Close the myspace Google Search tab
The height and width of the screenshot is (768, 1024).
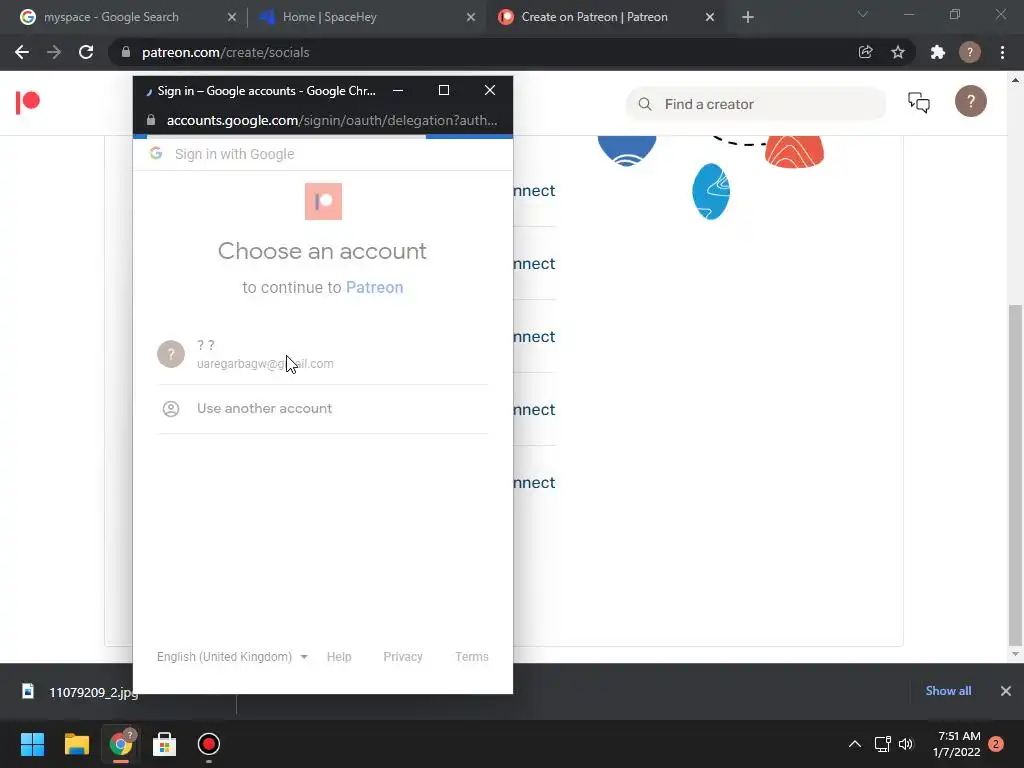tap(231, 17)
